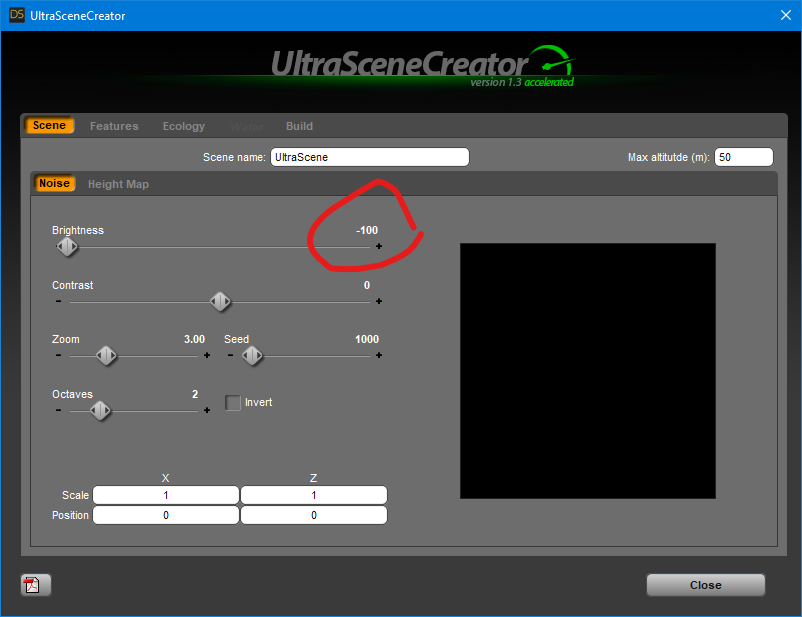Screen dimensions: 802x617
Task: Switch to the Scene tab
Action: [49, 125]
